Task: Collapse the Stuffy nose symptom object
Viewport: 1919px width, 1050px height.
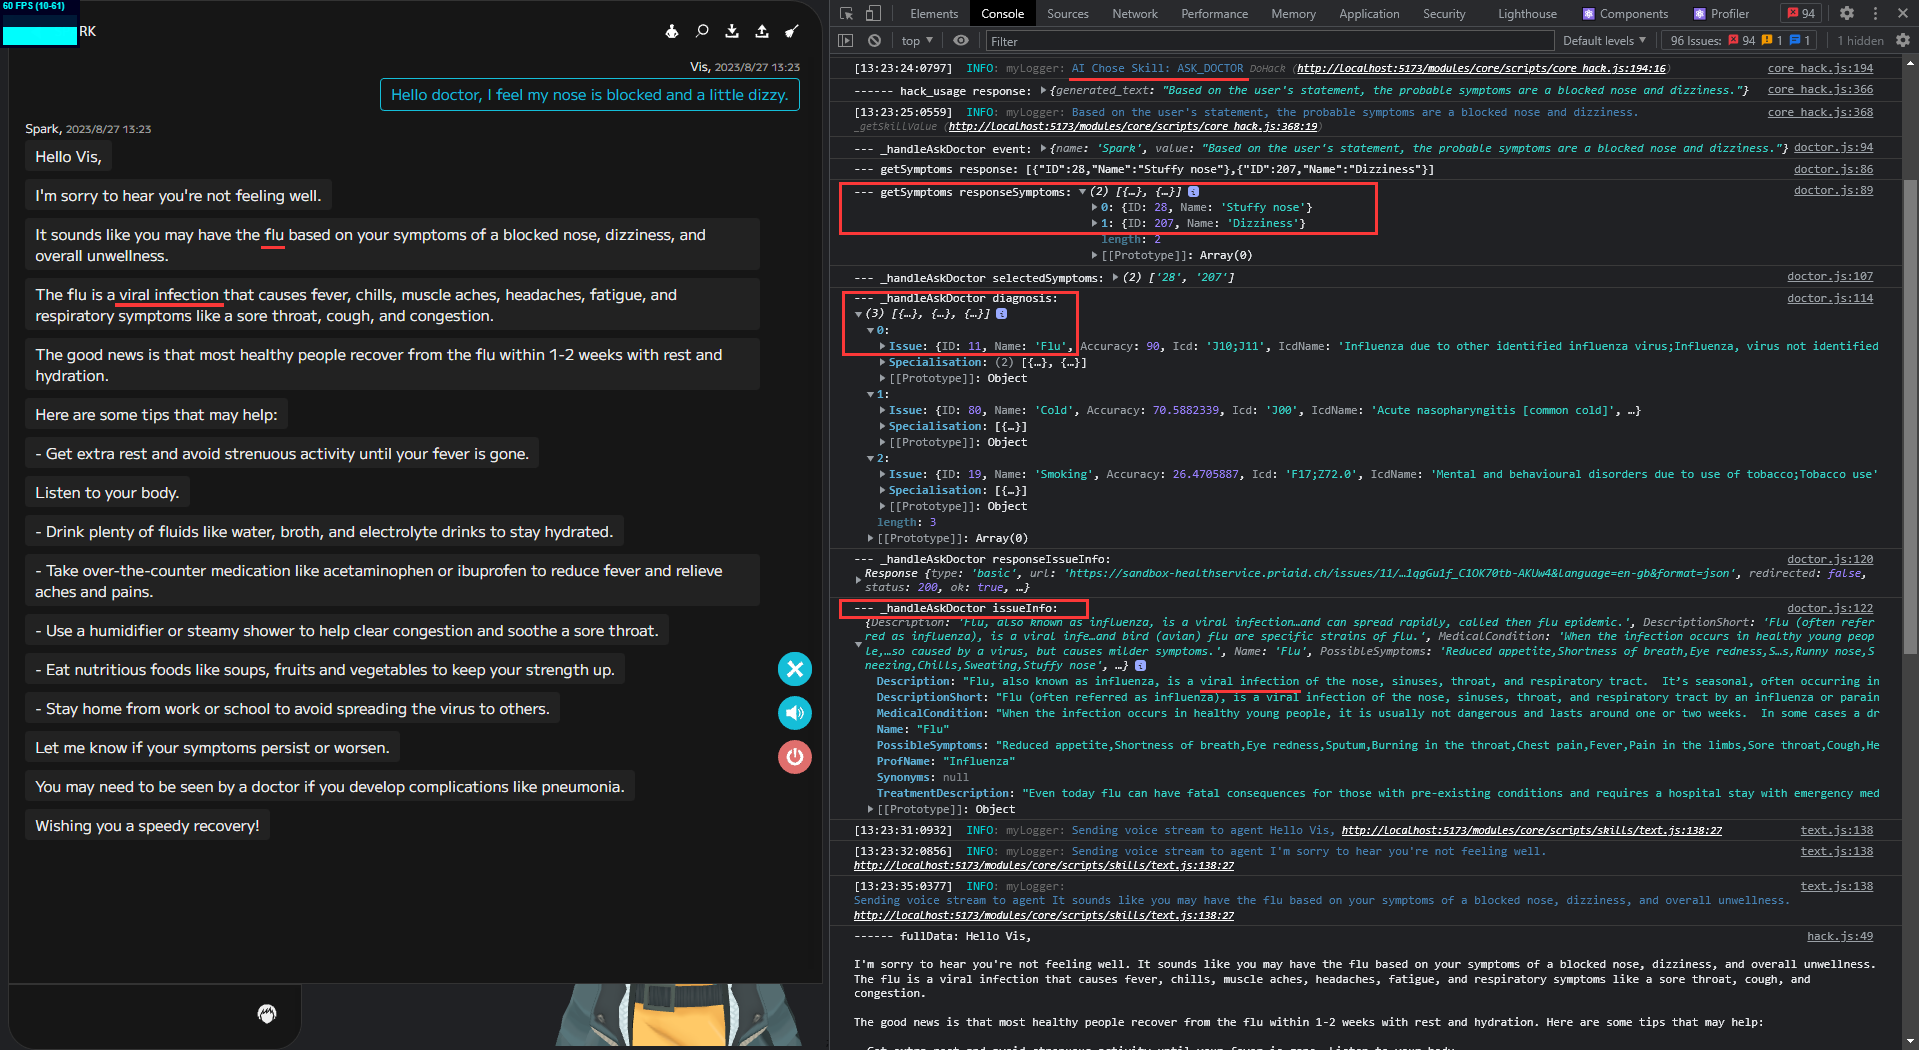Action: (1095, 207)
